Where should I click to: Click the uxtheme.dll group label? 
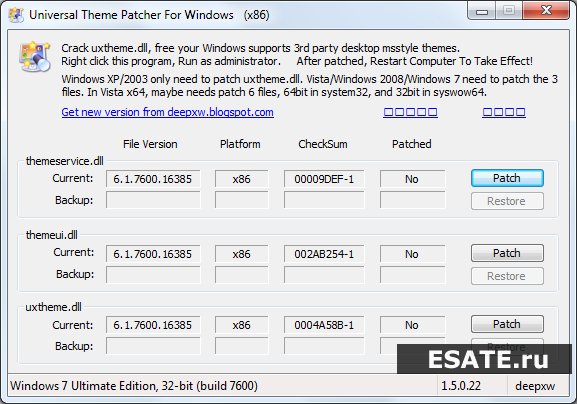point(53,307)
